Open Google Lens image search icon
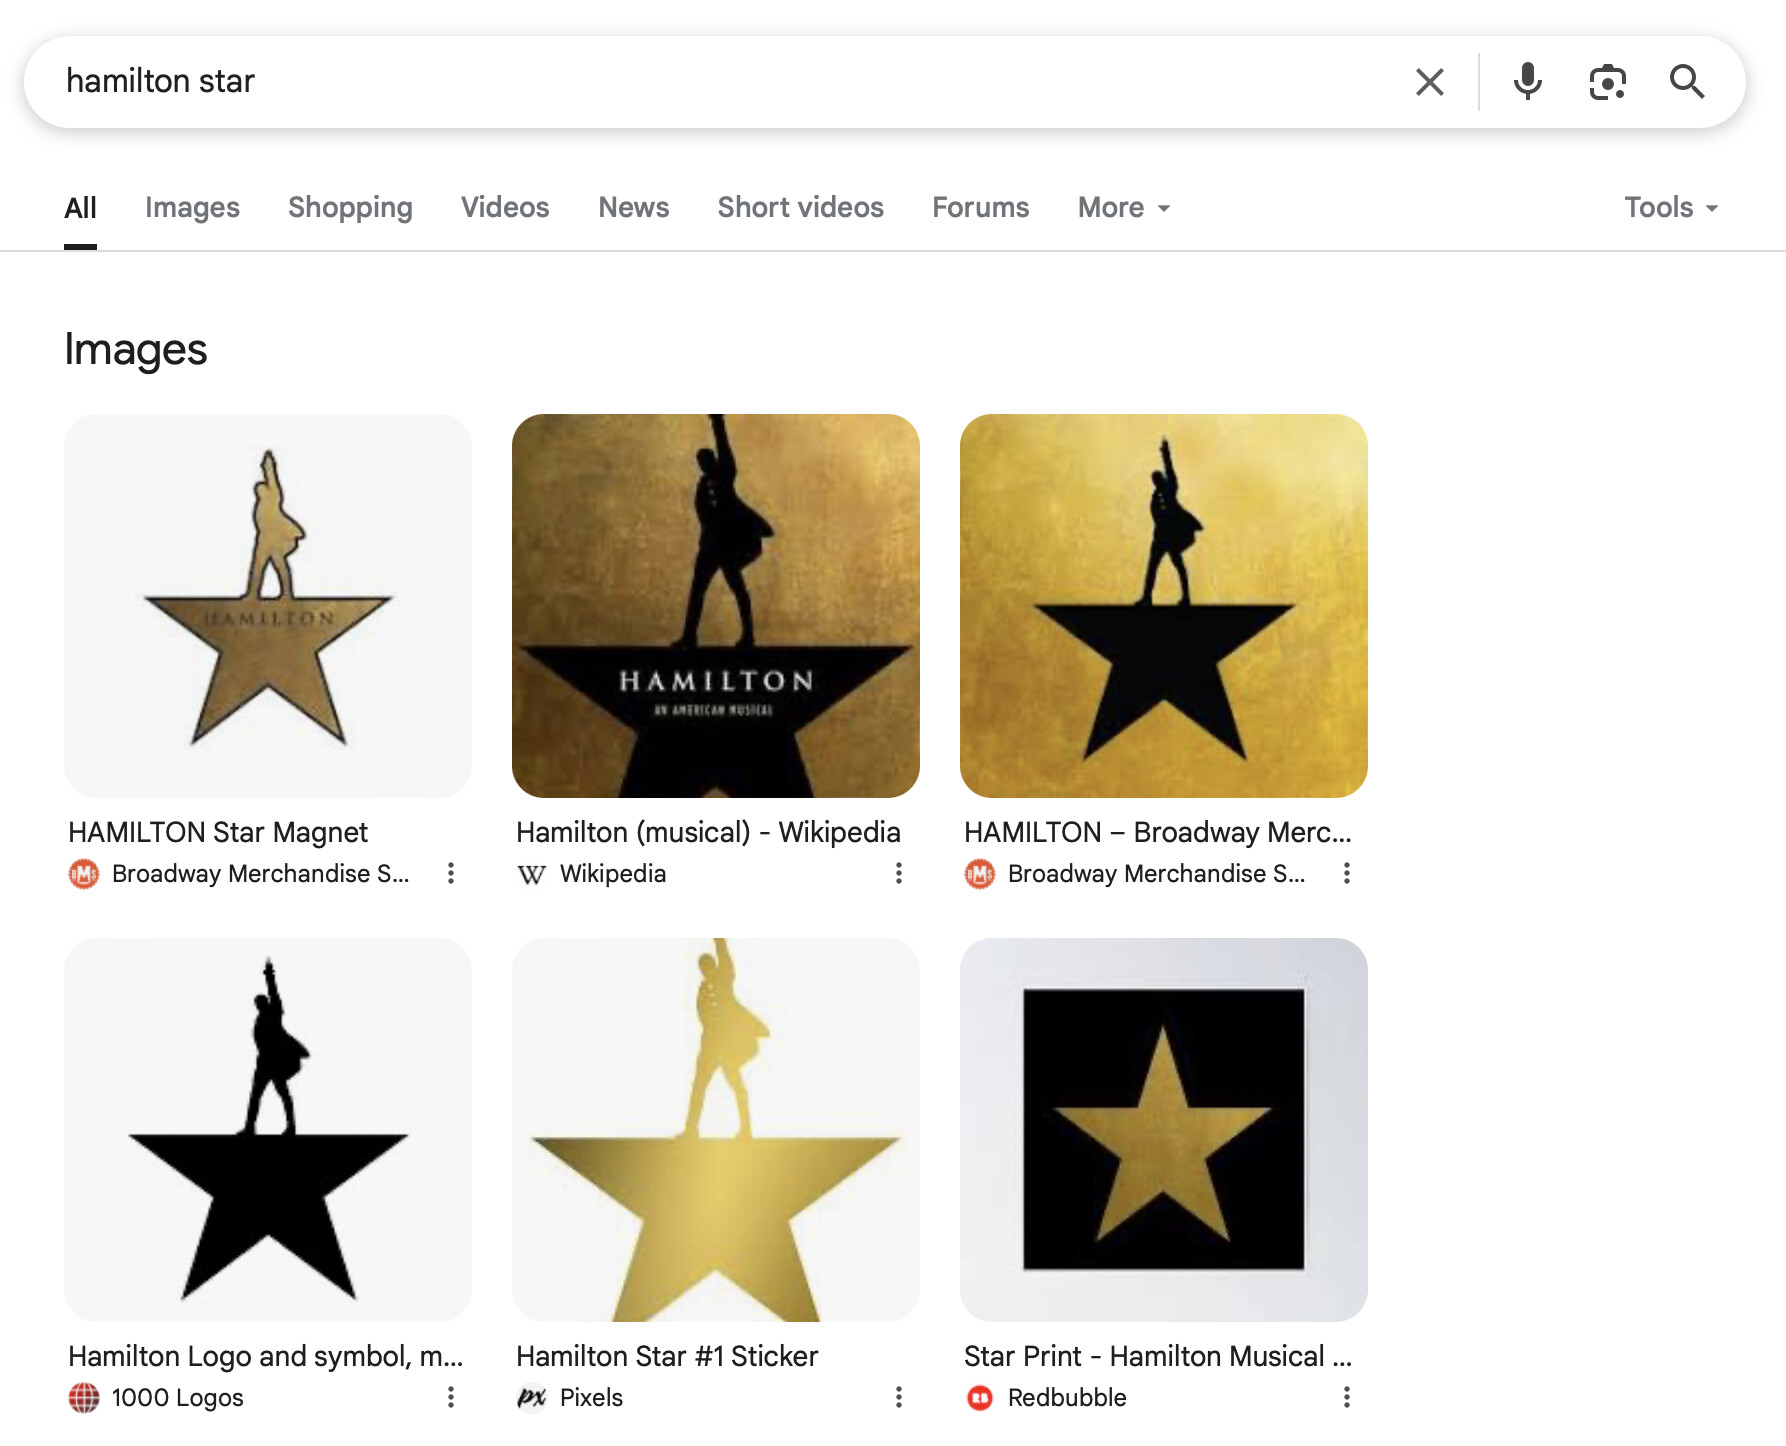Viewport: 1786px width, 1446px height. tap(1607, 82)
